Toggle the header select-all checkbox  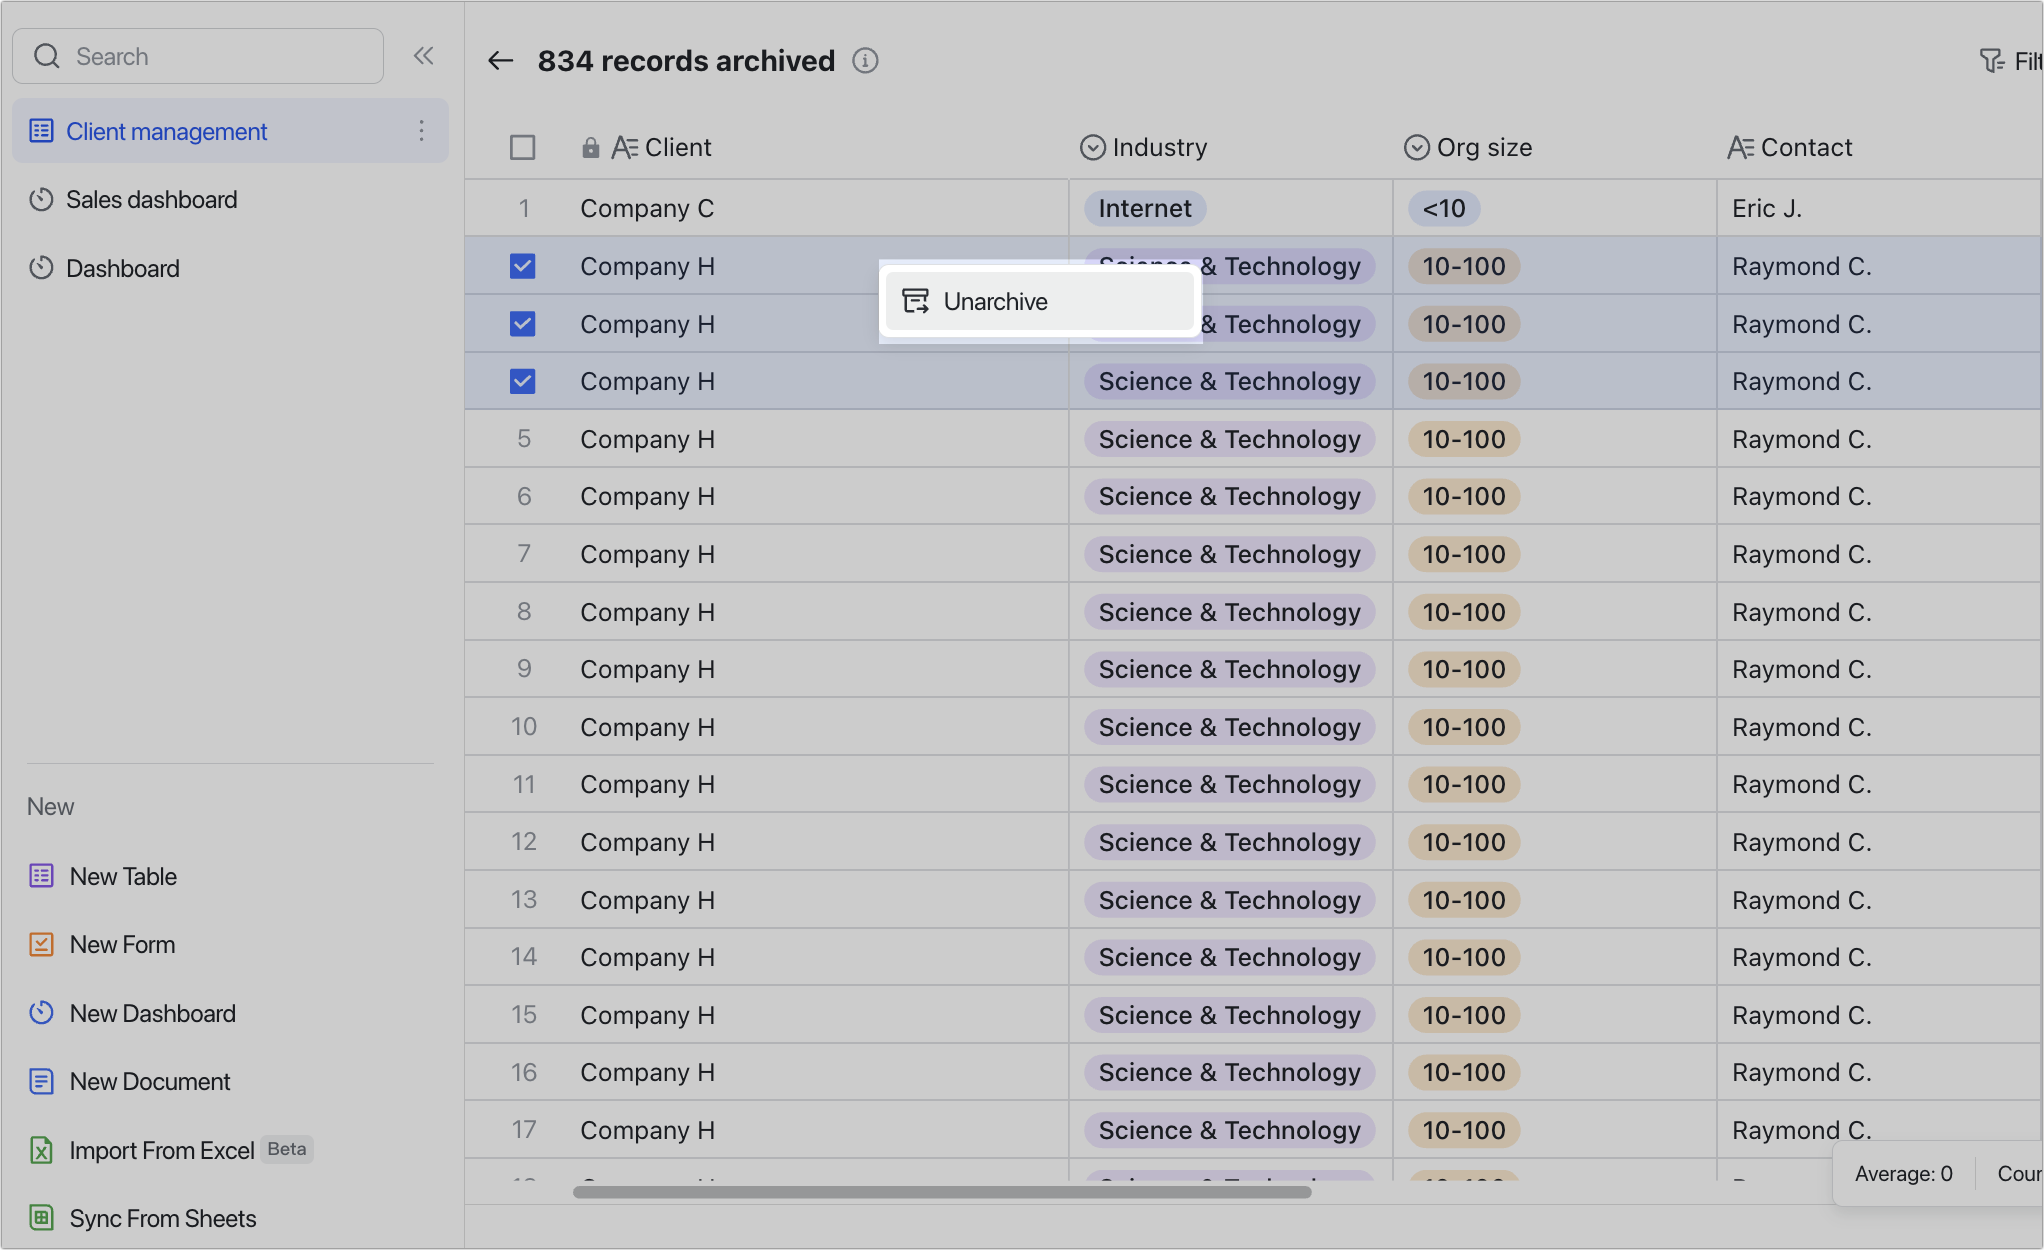tap(523, 147)
